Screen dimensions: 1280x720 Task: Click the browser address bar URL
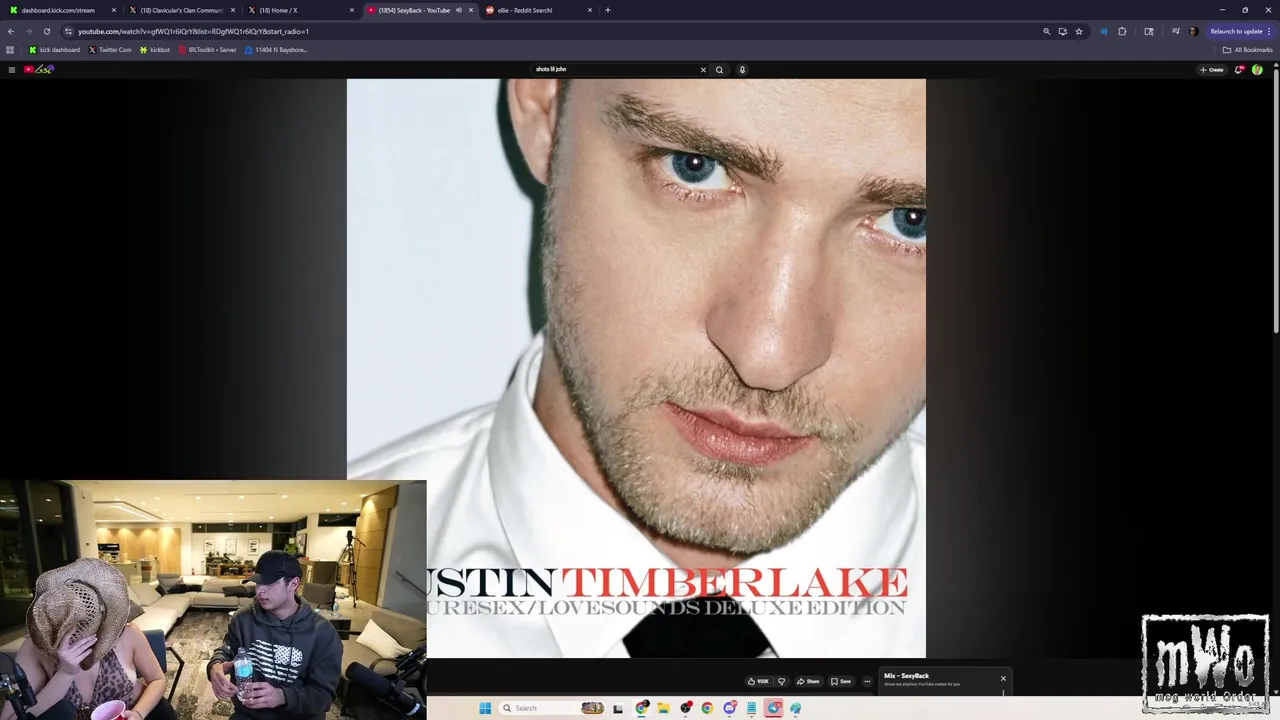point(193,31)
